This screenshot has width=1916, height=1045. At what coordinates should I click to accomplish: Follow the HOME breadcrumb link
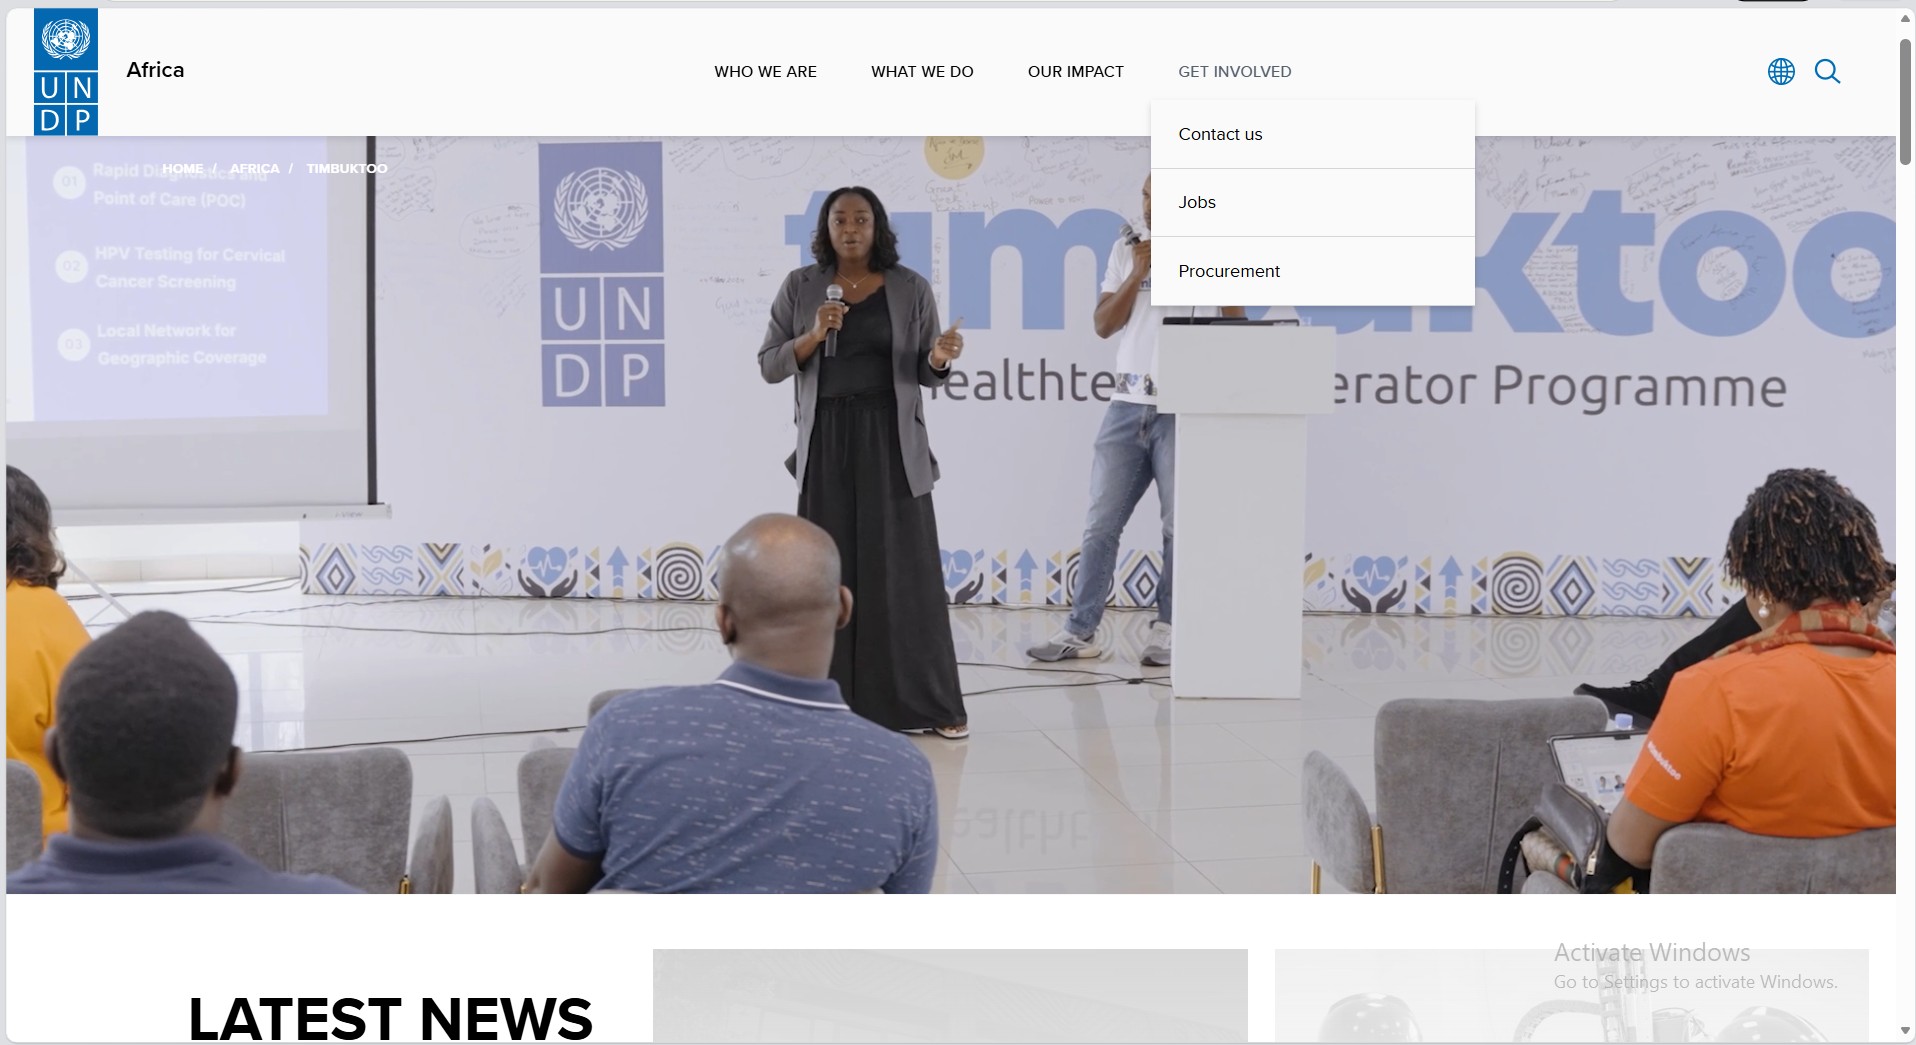182,168
